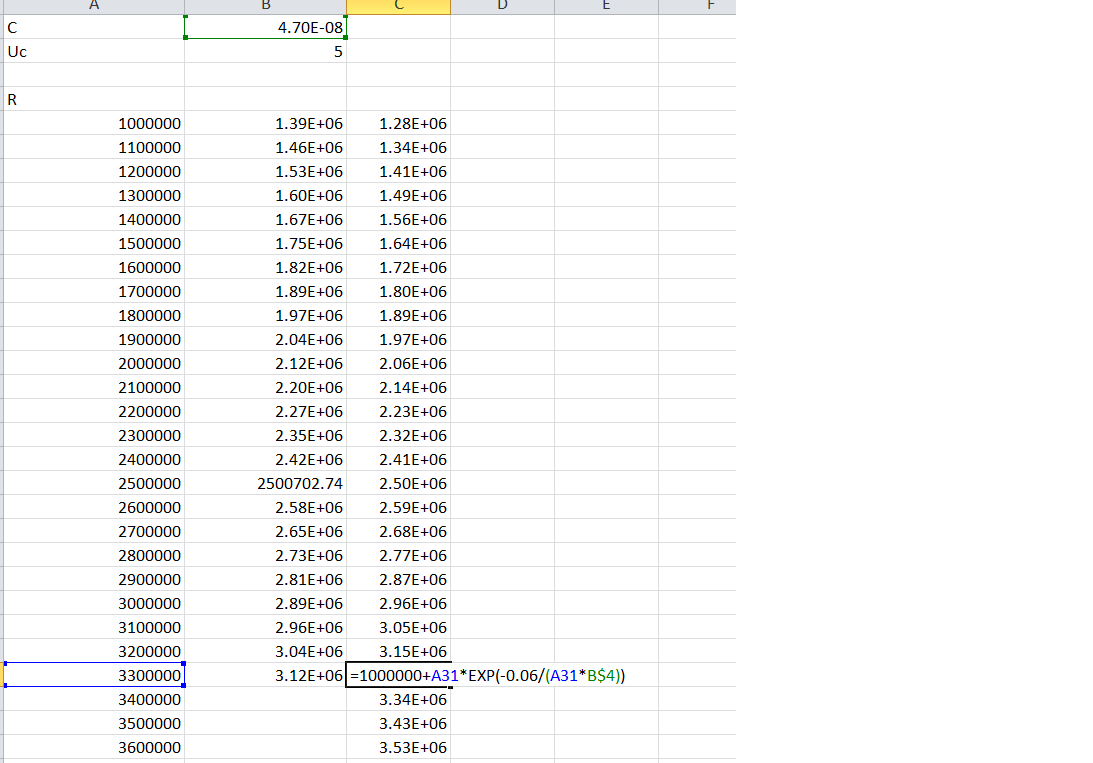Select column C header
This screenshot has width=1093, height=763.
tap(398, 6)
